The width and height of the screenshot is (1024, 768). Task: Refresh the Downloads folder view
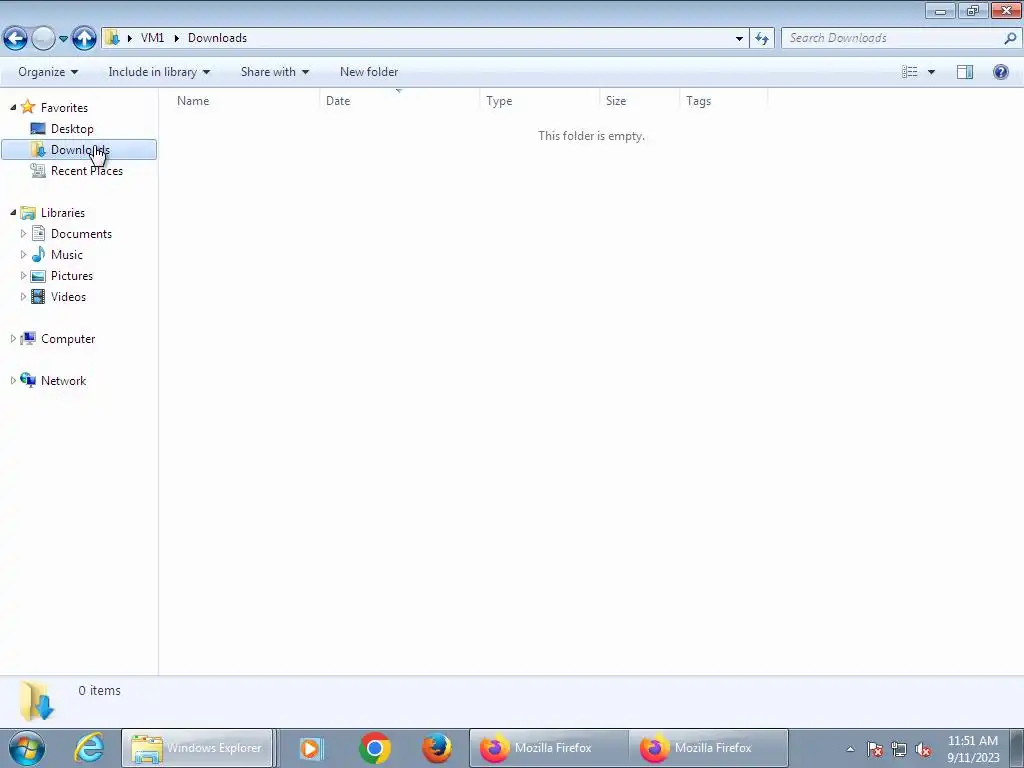click(x=761, y=38)
